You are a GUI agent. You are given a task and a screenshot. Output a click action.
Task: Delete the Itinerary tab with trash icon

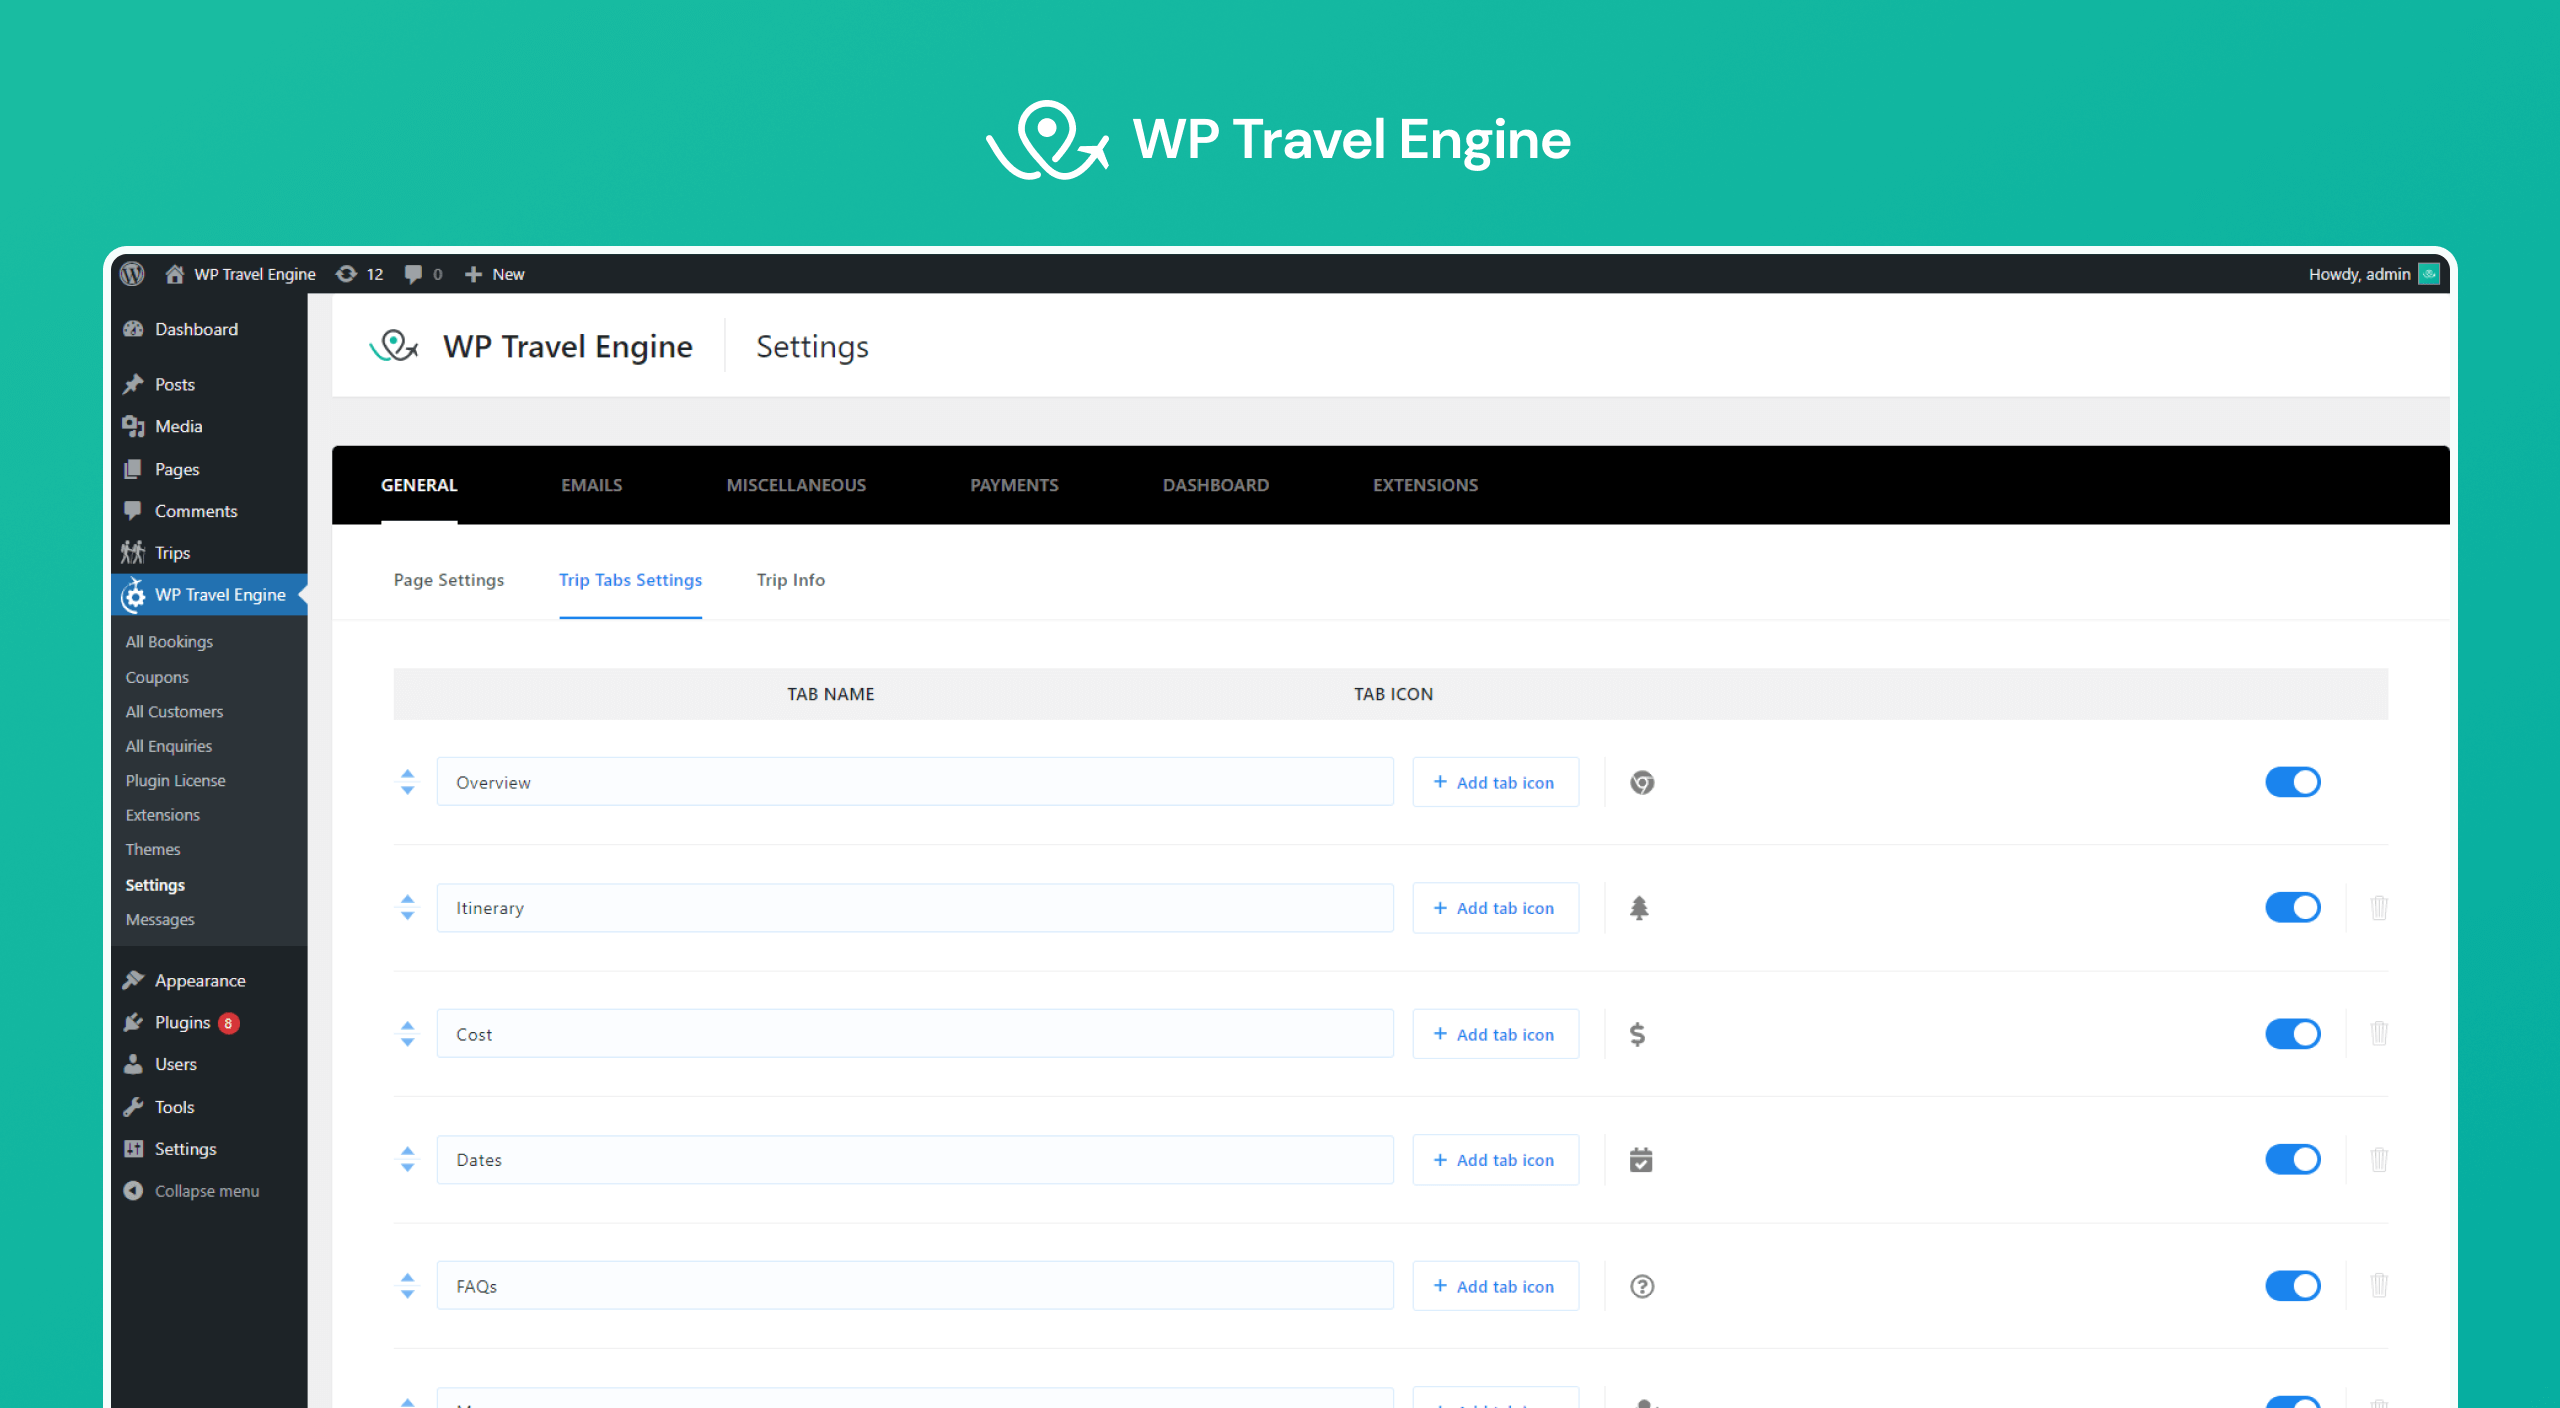(2379, 908)
